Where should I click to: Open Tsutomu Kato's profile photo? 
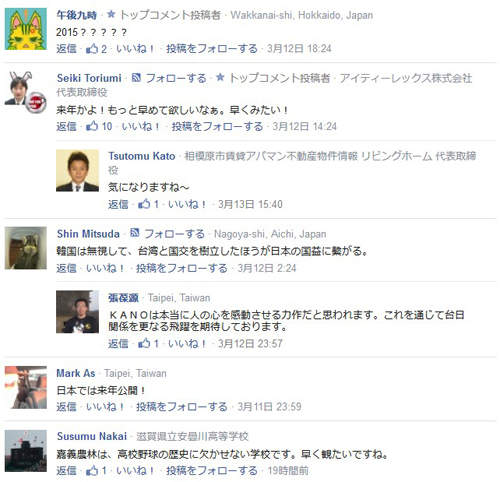77,170
